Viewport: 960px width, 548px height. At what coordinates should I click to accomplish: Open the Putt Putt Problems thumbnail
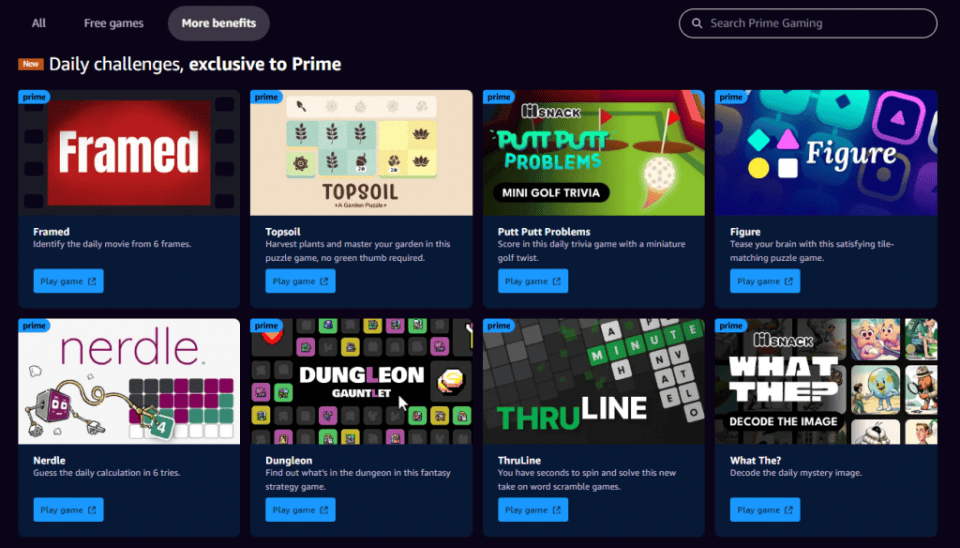[x=594, y=152]
